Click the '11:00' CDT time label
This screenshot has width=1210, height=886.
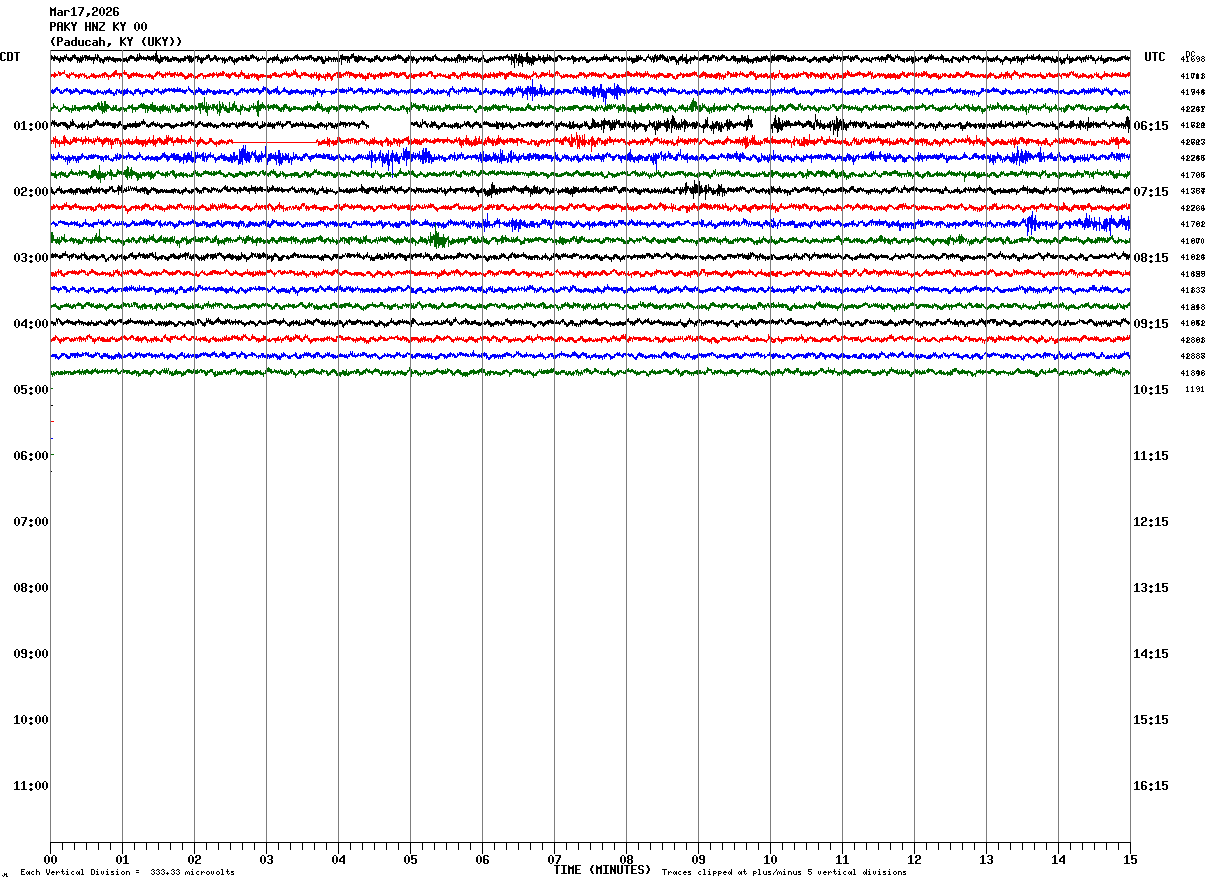31,786
